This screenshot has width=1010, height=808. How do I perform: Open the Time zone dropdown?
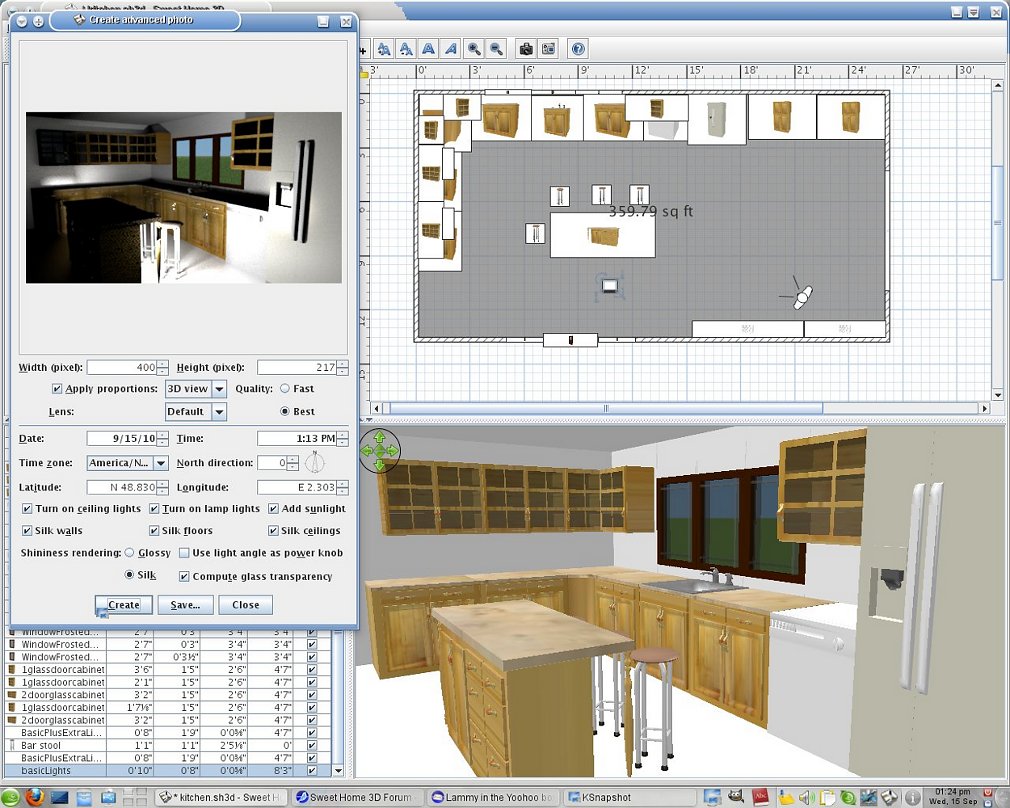(x=161, y=463)
